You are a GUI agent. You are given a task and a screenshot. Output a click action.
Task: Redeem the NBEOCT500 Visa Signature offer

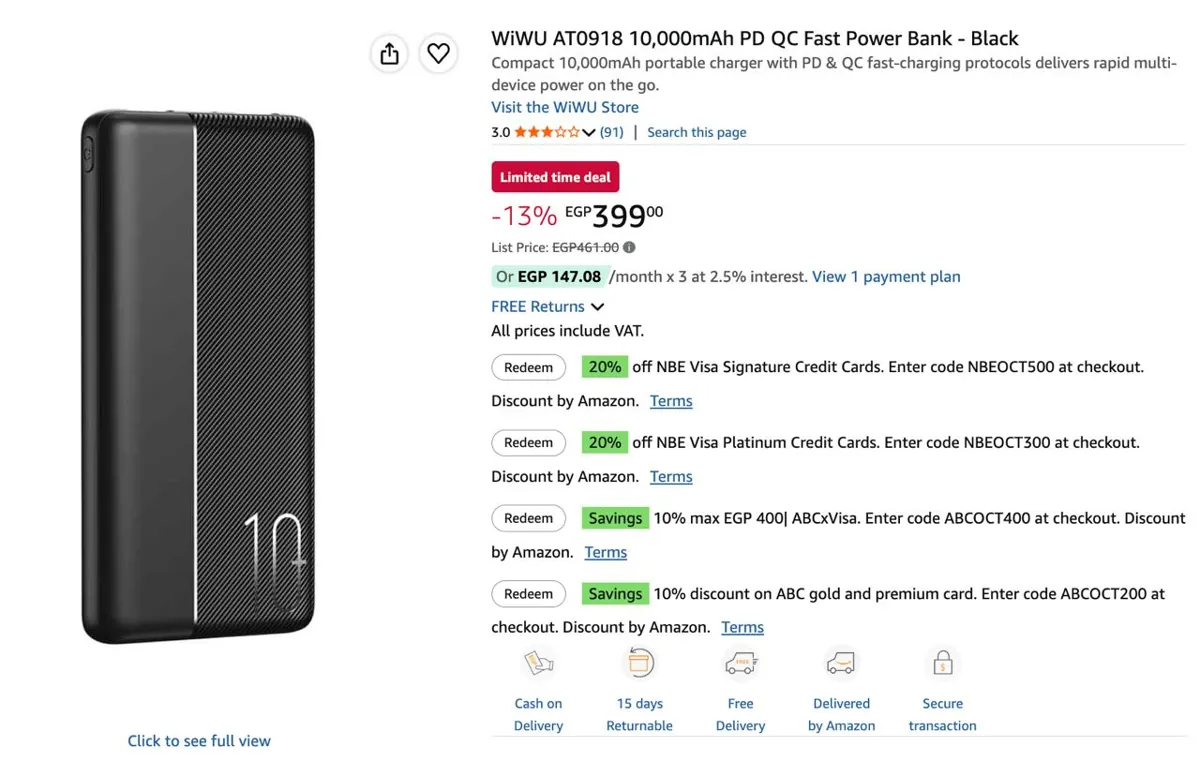coord(528,367)
